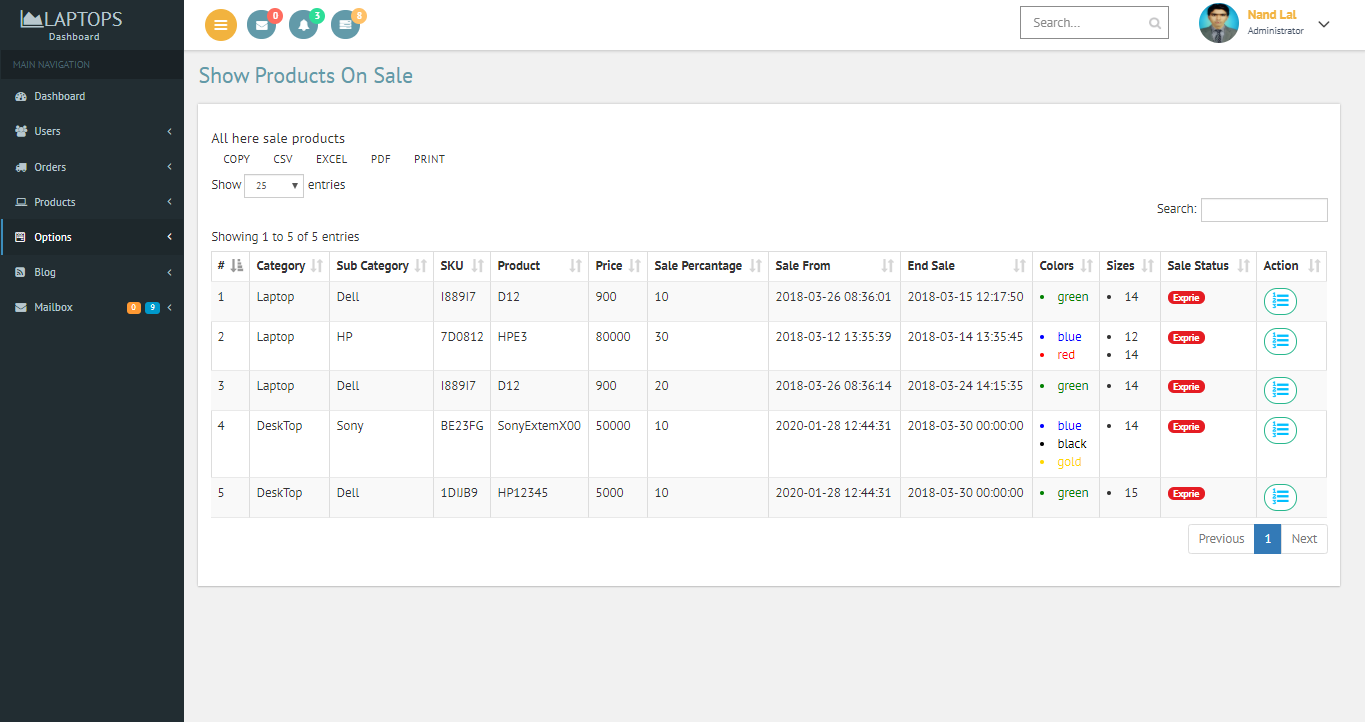Open the bell notifications icon

[303, 26]
